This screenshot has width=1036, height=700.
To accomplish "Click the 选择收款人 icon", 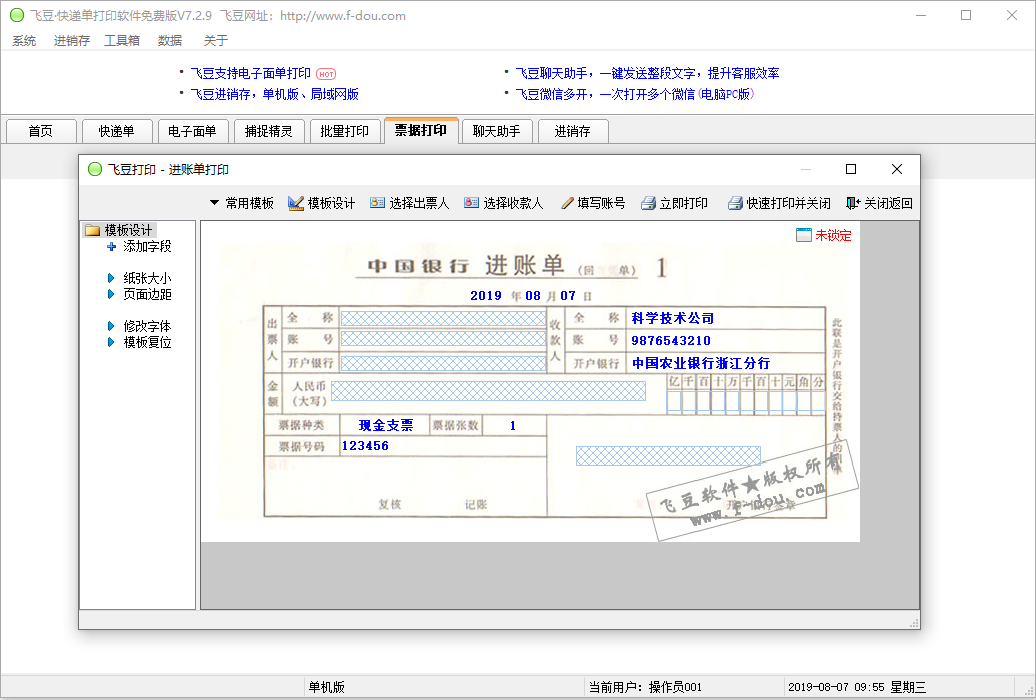I will point(471,204).
